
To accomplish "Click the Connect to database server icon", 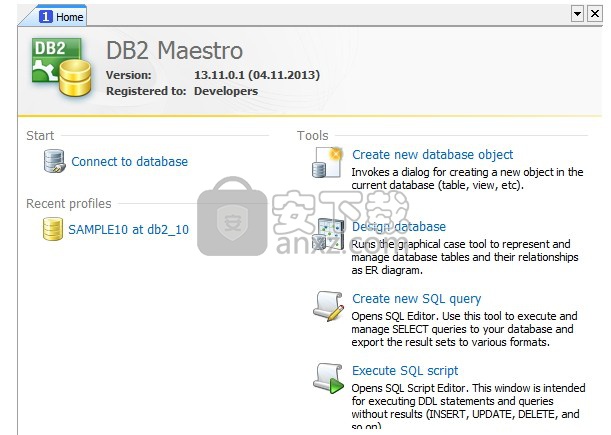I will (x=54, y=161).
